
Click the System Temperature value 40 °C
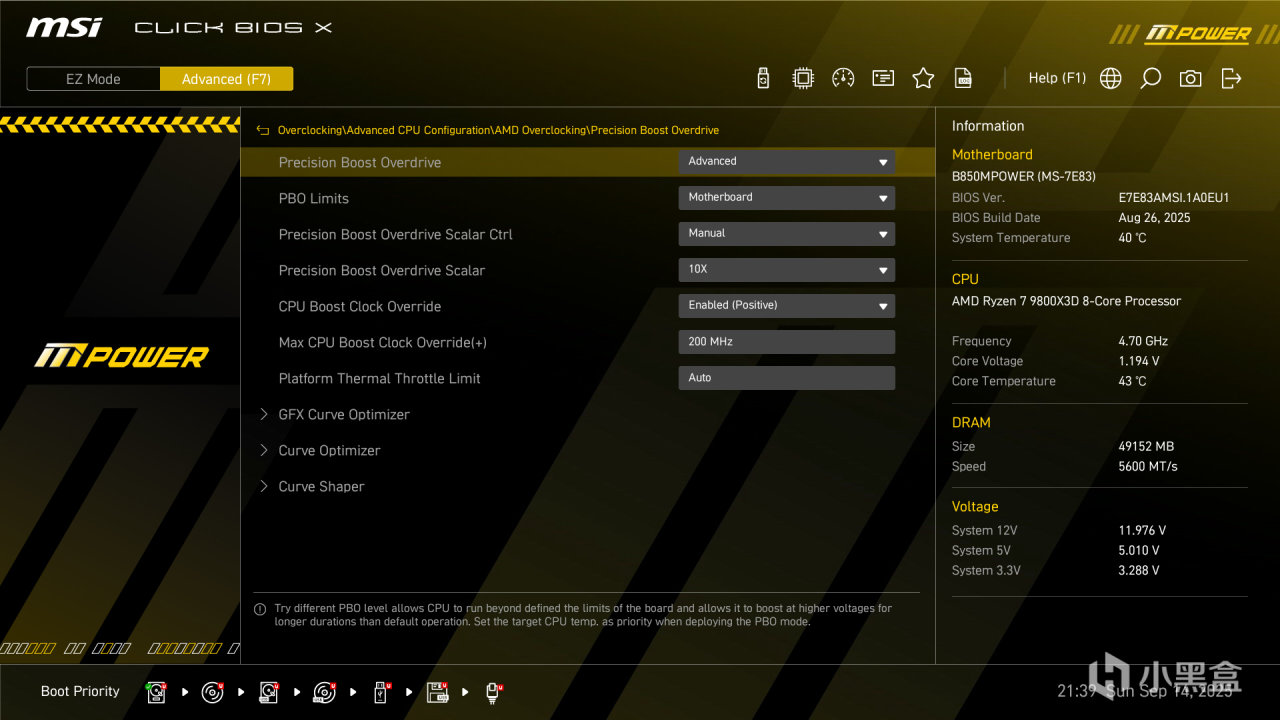coord(1132,238)
